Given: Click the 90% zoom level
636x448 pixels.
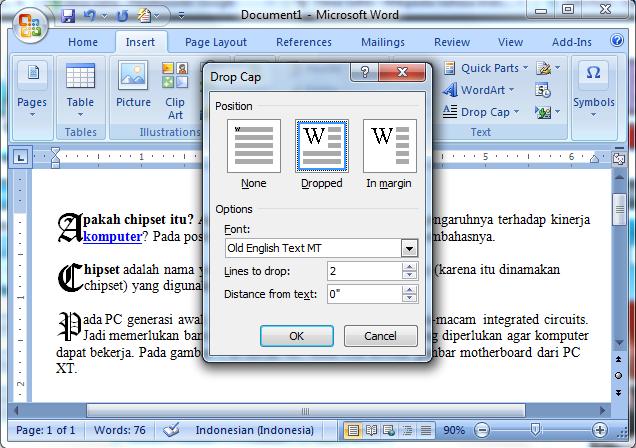Looking at the screenshot, I should pos(454,430).
